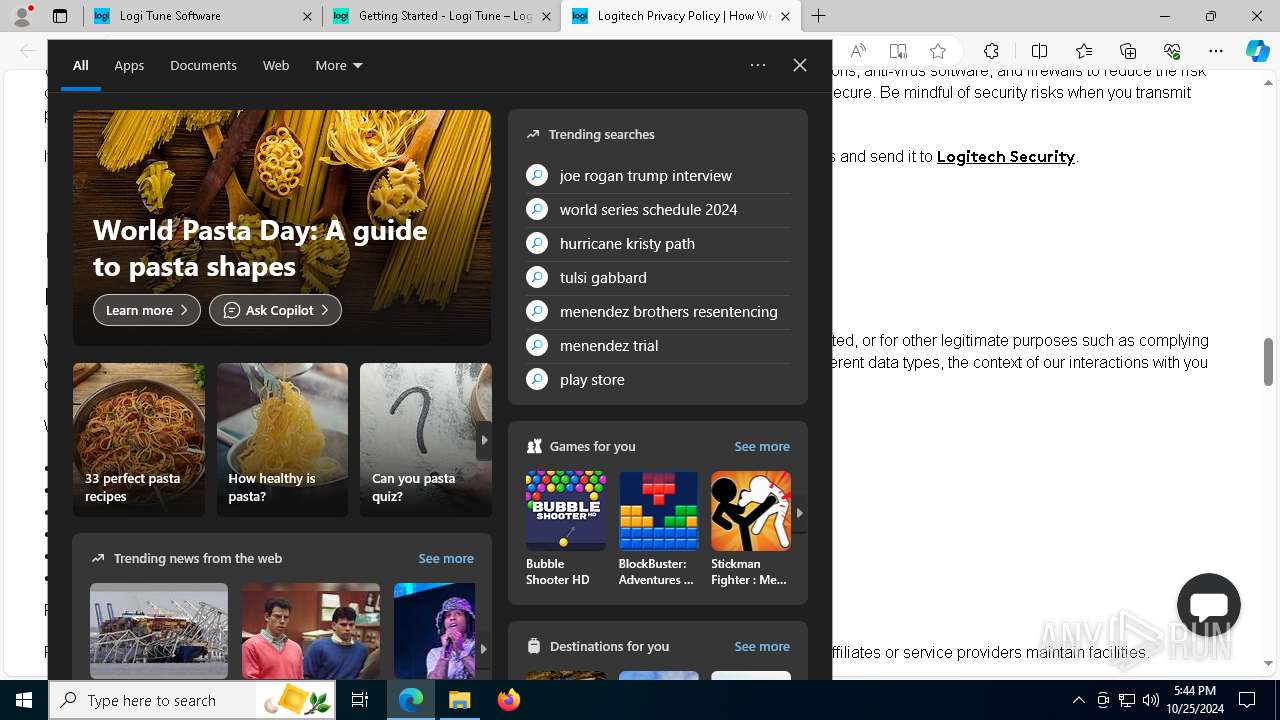Click the Windows Start button

point(24,700)
